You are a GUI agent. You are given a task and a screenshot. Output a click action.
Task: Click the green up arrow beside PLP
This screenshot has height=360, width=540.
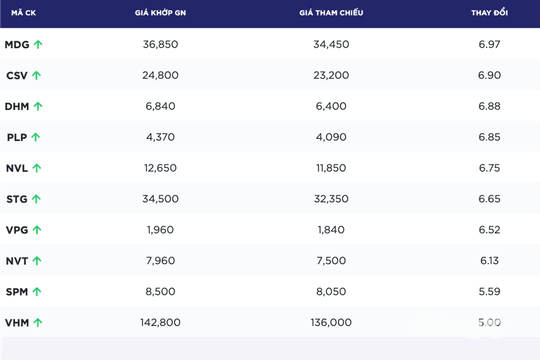(x=35, y=137)
